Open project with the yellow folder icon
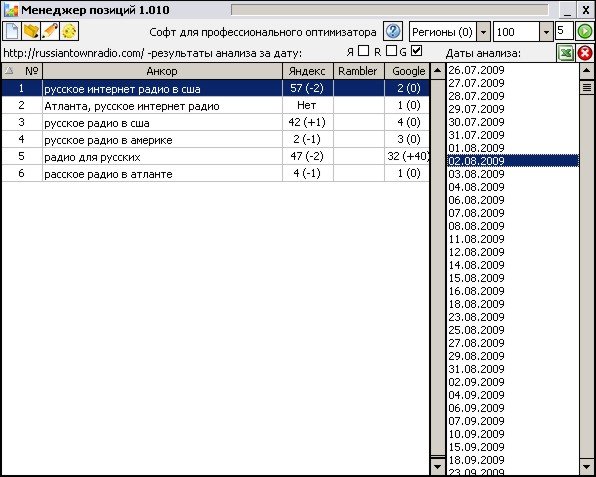Viewport: 596px width, 477px height. click(x=31, y=31)
